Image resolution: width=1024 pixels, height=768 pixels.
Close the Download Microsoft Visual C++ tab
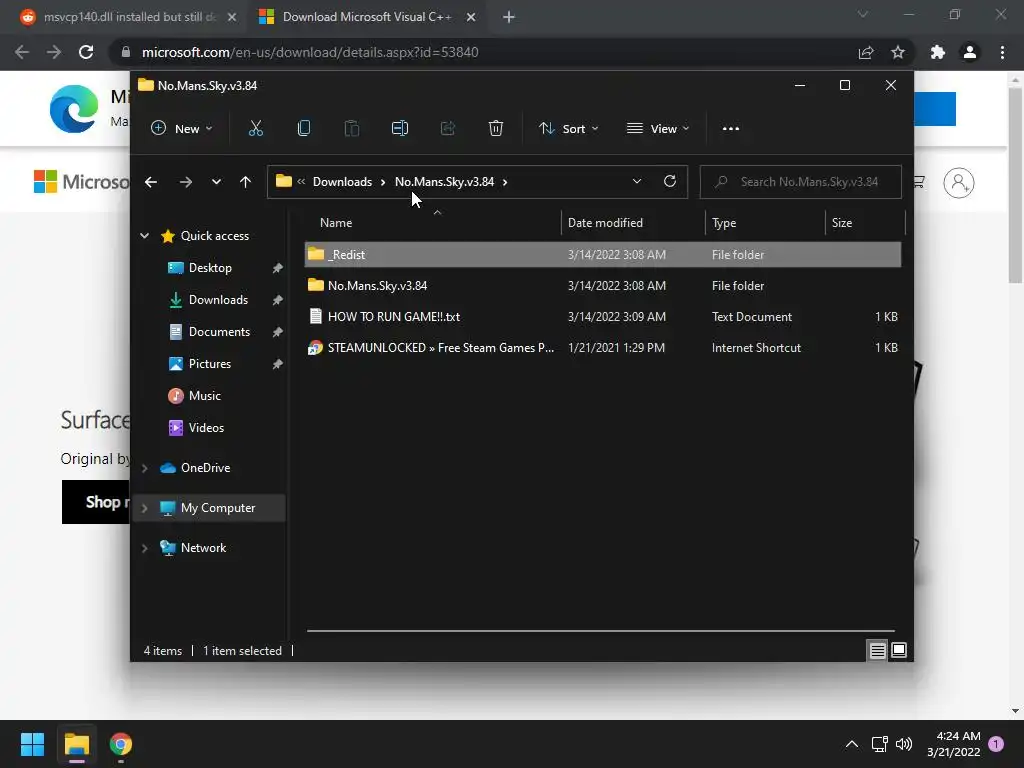point(471,17)
